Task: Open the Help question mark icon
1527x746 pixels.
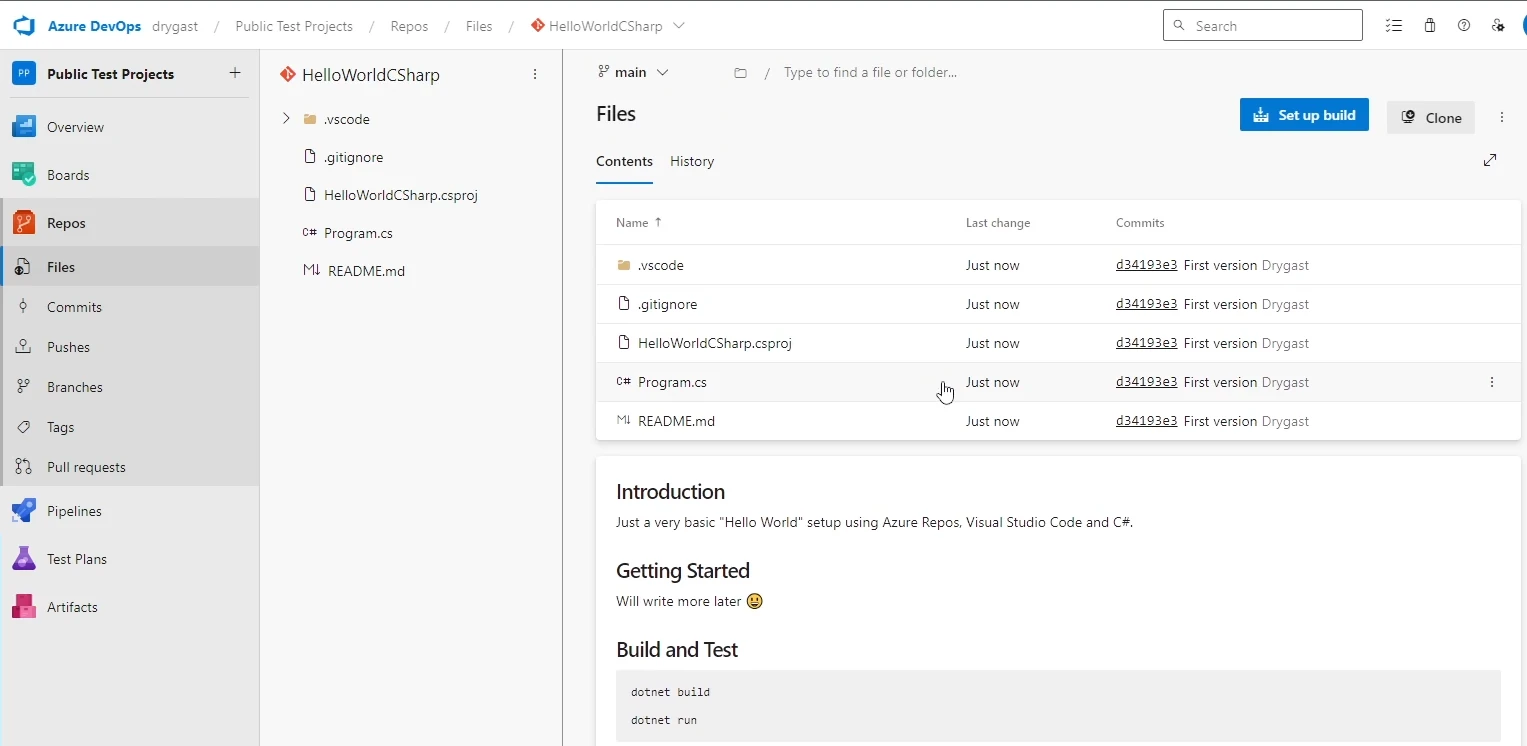Action: (1464, 26)
